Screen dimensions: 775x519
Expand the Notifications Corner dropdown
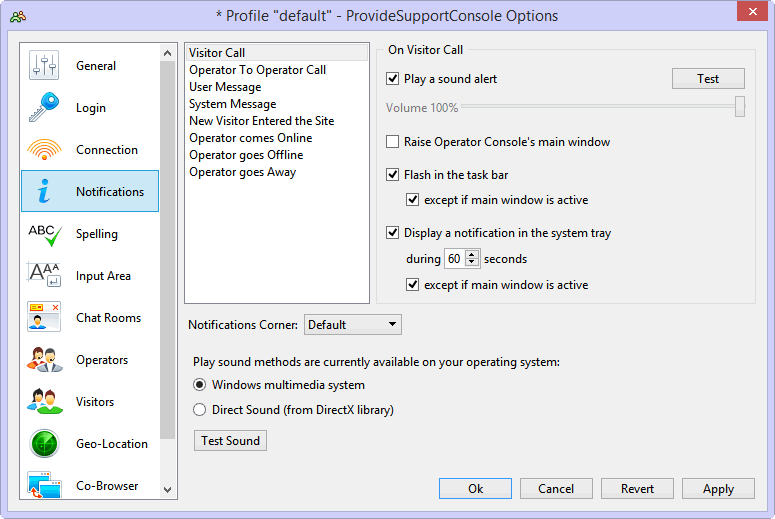click(352, 325)
